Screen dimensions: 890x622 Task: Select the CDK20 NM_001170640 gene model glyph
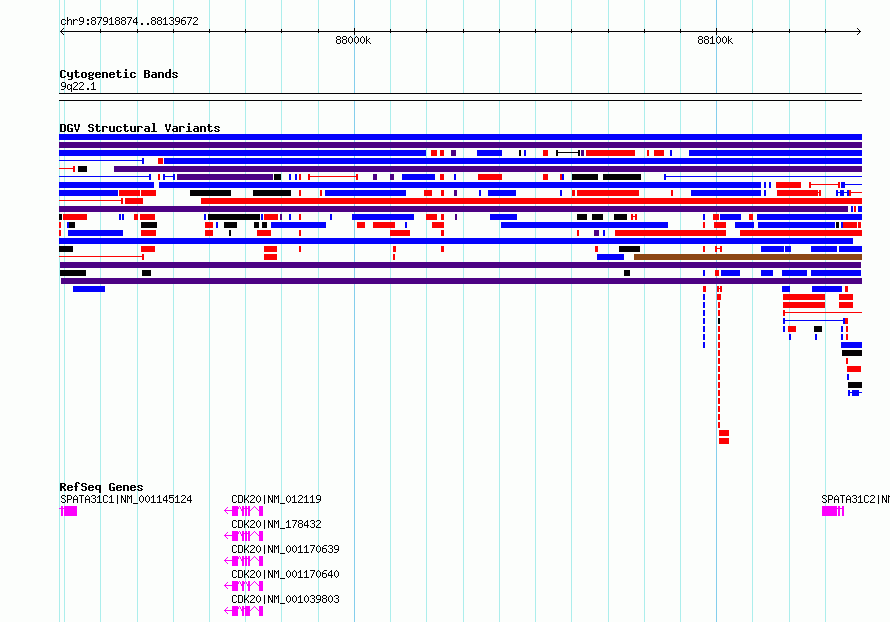244,586
